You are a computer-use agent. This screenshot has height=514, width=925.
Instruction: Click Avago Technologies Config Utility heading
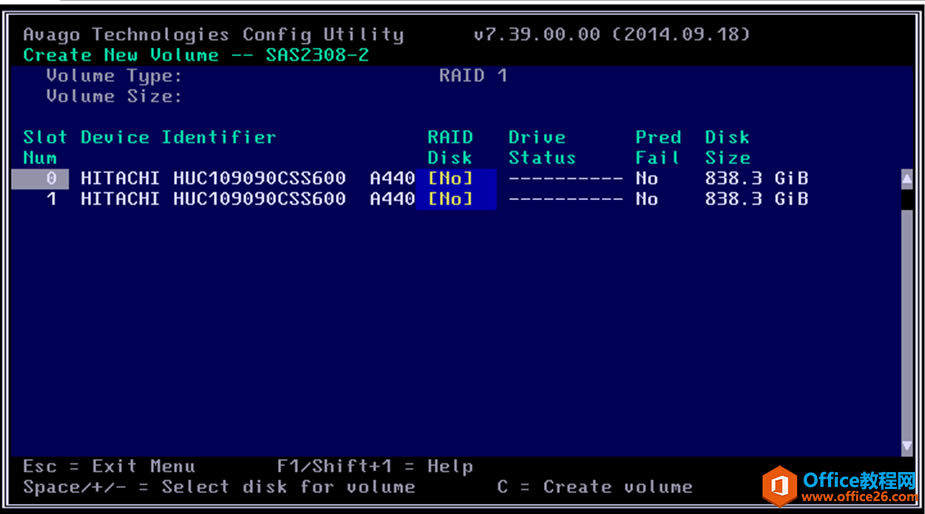pos(214,35)
